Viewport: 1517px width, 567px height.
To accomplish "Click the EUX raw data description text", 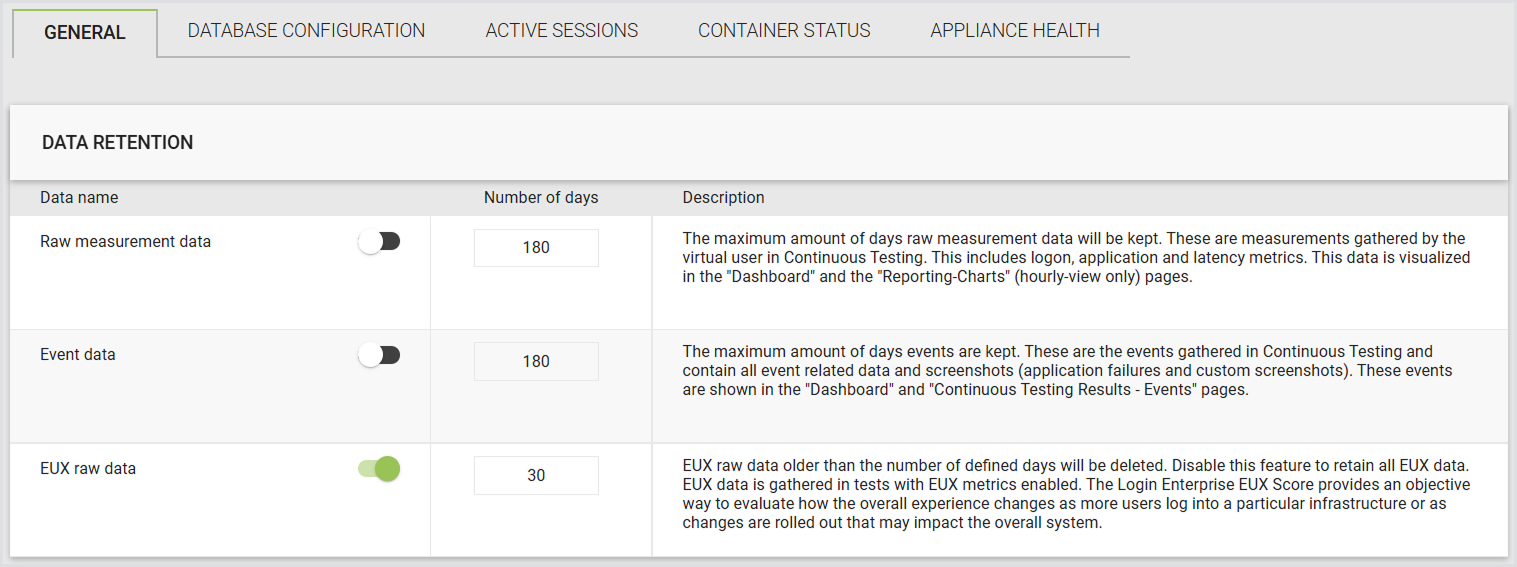I will [1077, 494].
